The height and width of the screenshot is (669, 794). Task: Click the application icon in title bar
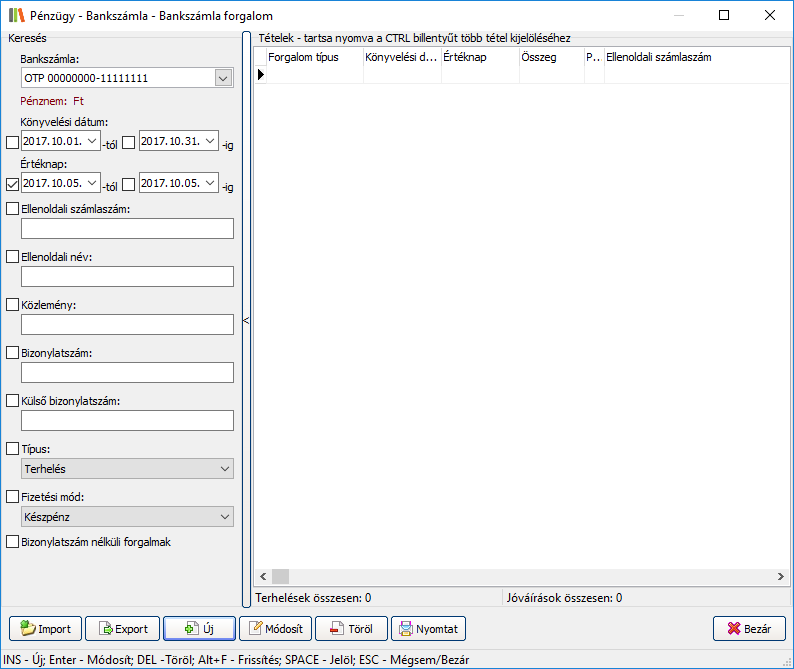coord(16,16)
